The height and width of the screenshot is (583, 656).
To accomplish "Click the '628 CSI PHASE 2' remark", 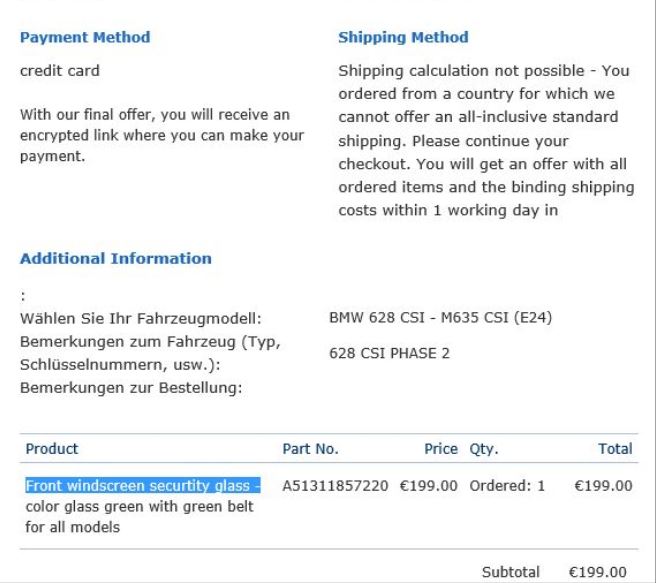I will click(x=390, y=353).
